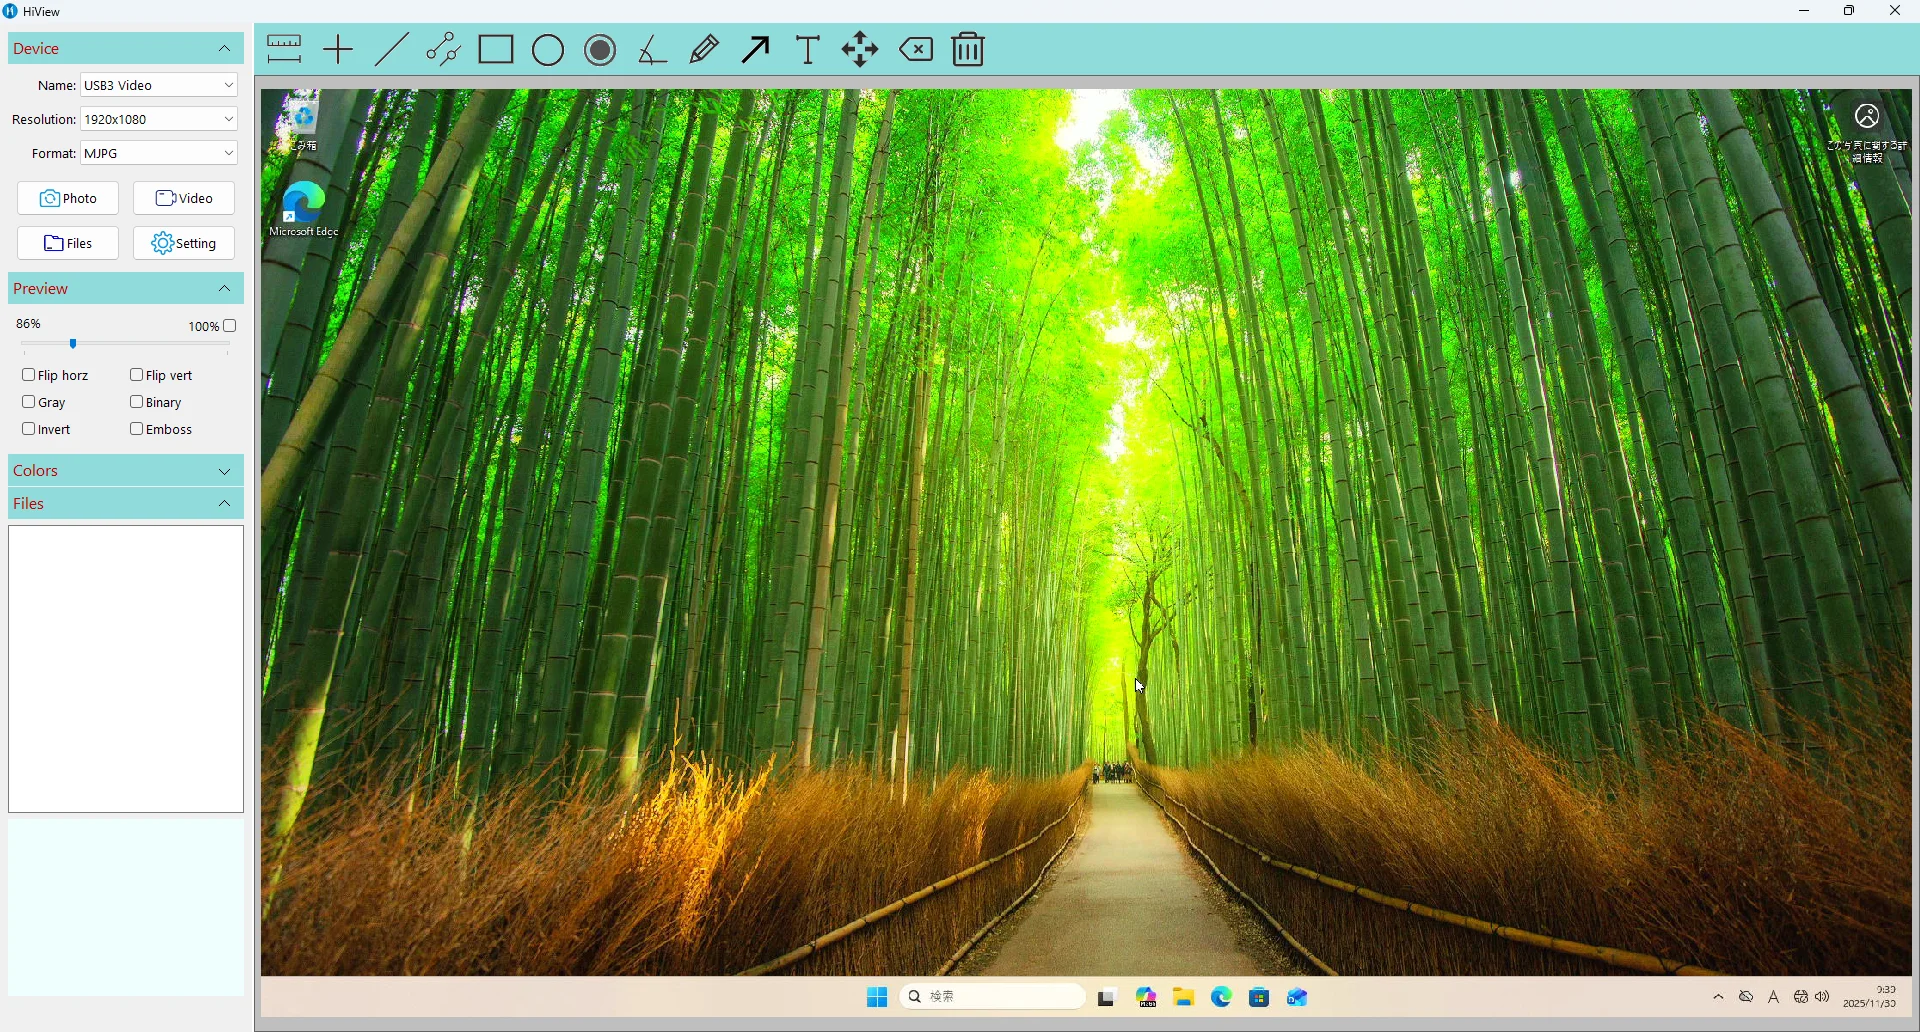The image size is (1920, 1032).
Task: Expand the Colors panel section
Action: click(x=126, y=471)
